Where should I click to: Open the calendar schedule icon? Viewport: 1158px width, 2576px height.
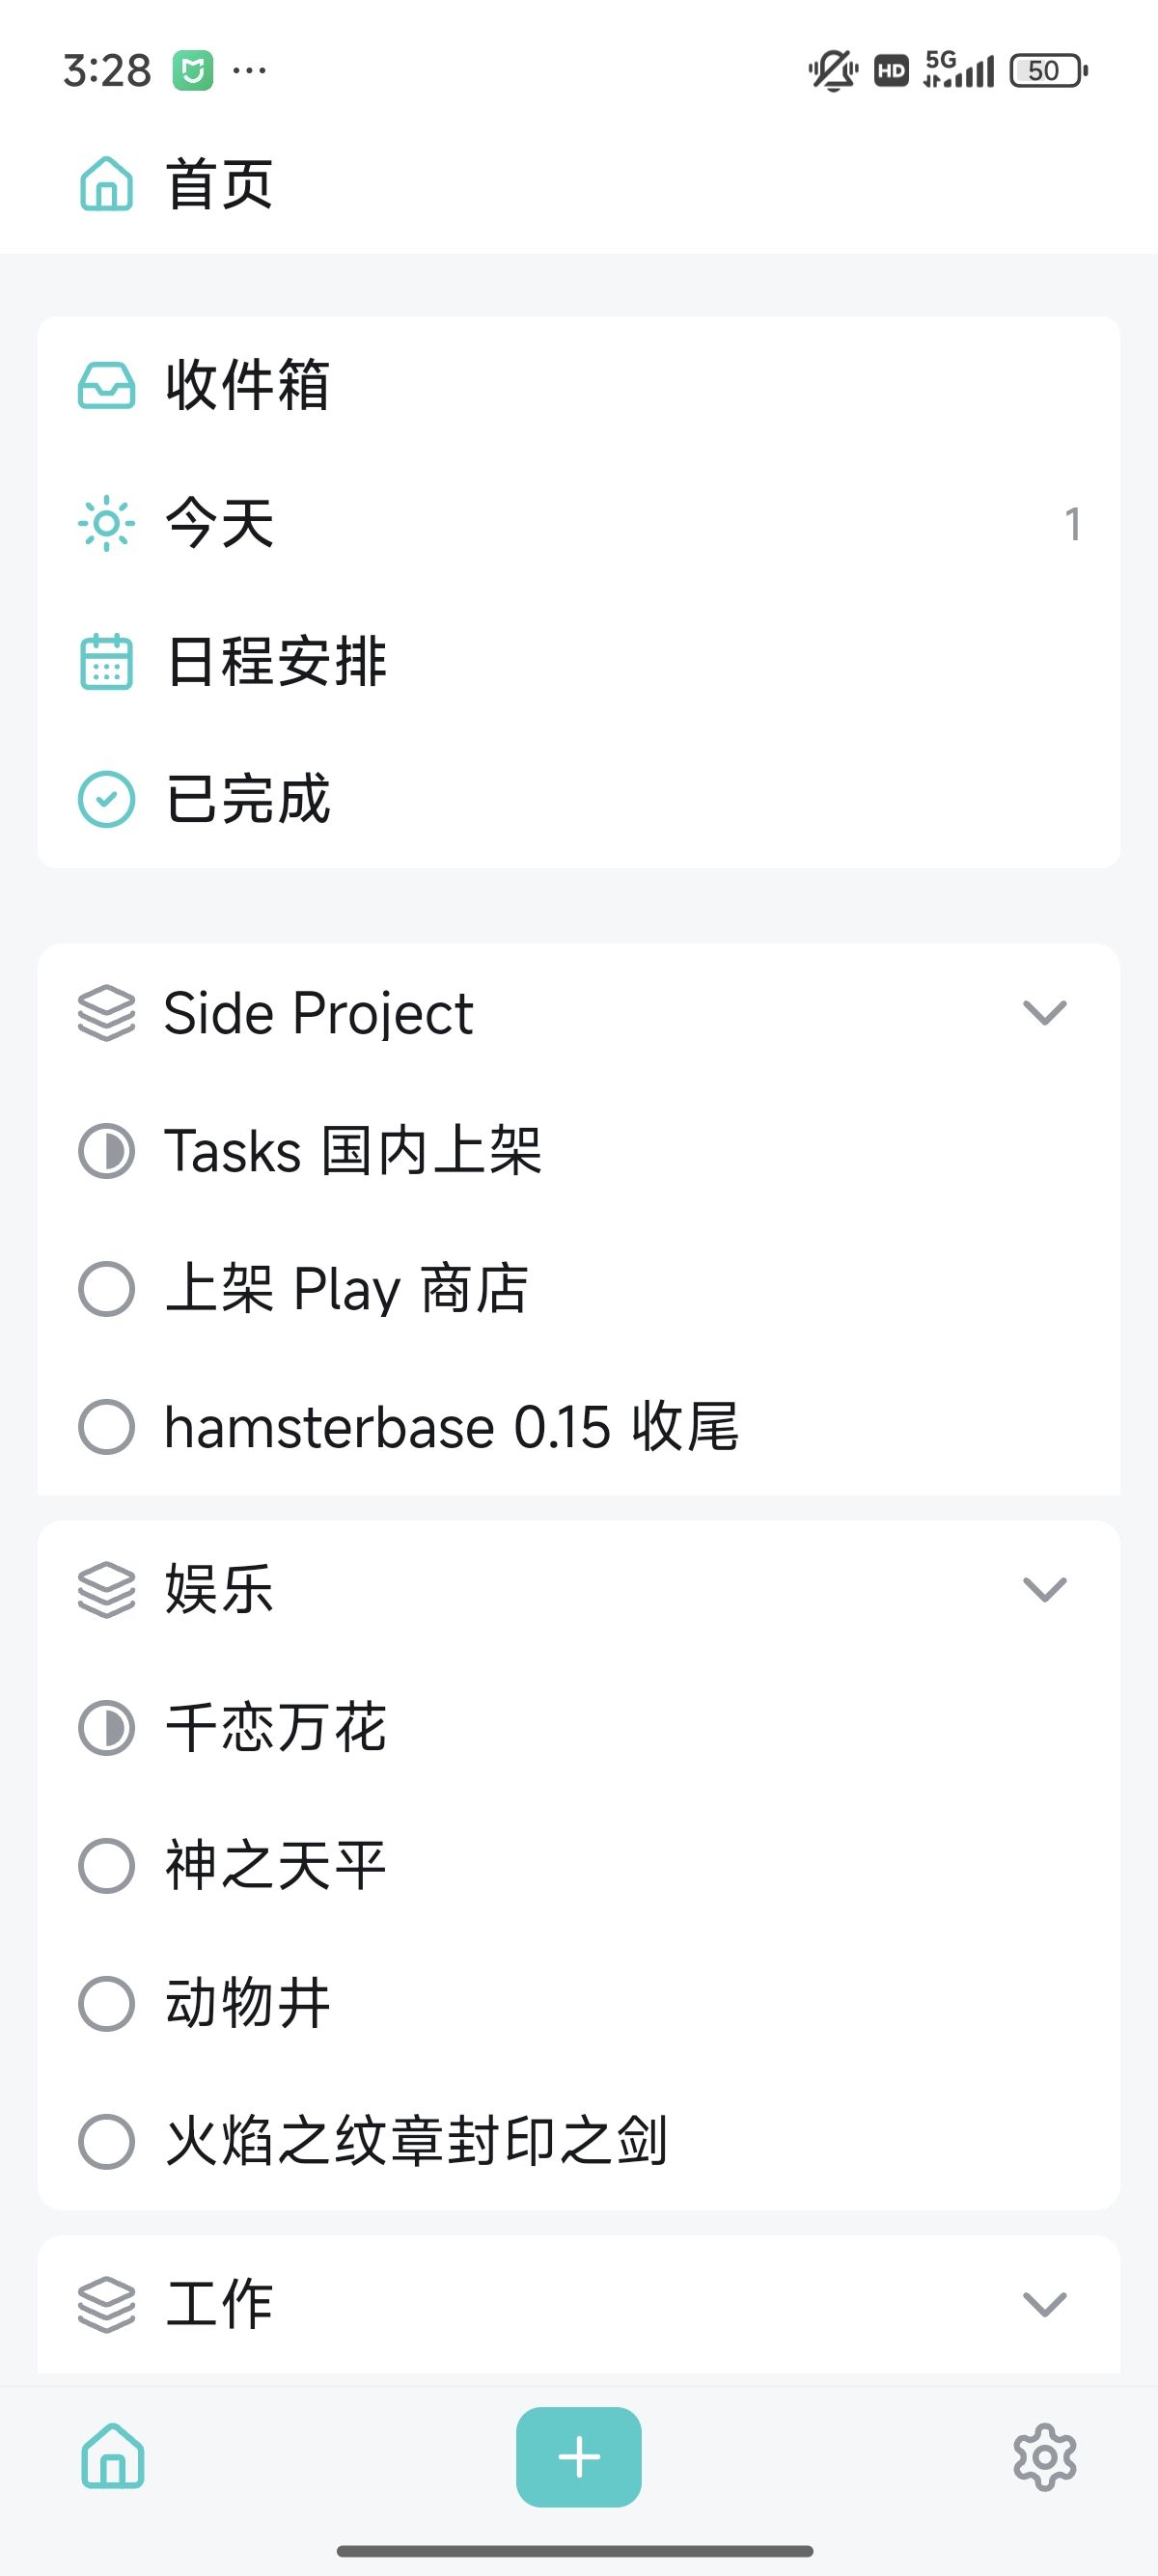tap(106, 661)
